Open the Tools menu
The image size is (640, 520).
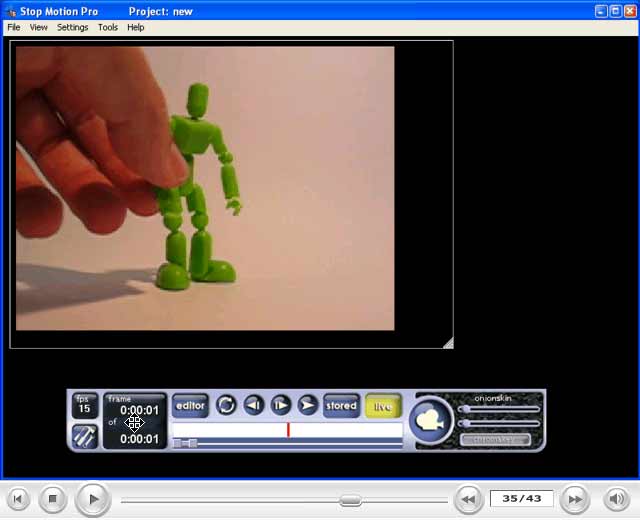point(107,27)
